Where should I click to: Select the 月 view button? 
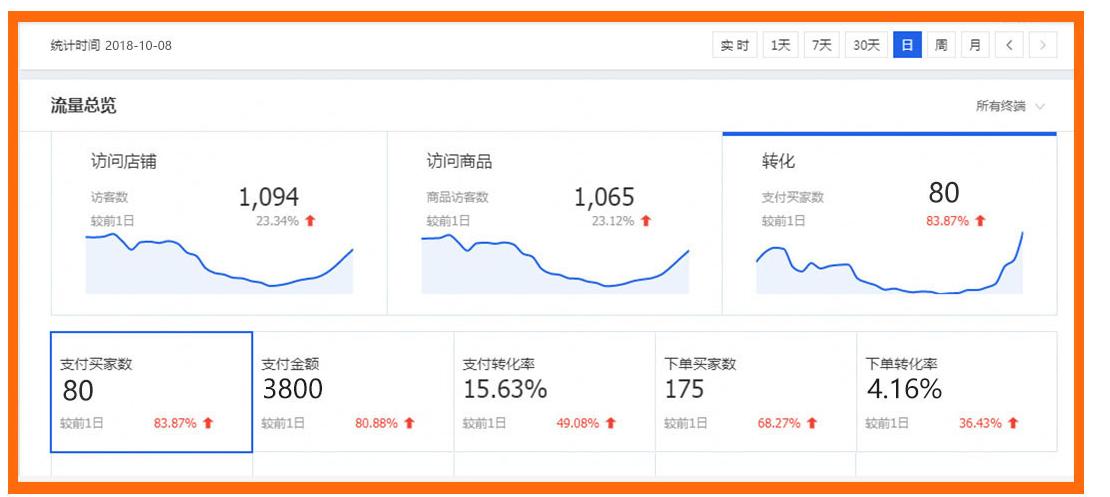click(974, 45)
